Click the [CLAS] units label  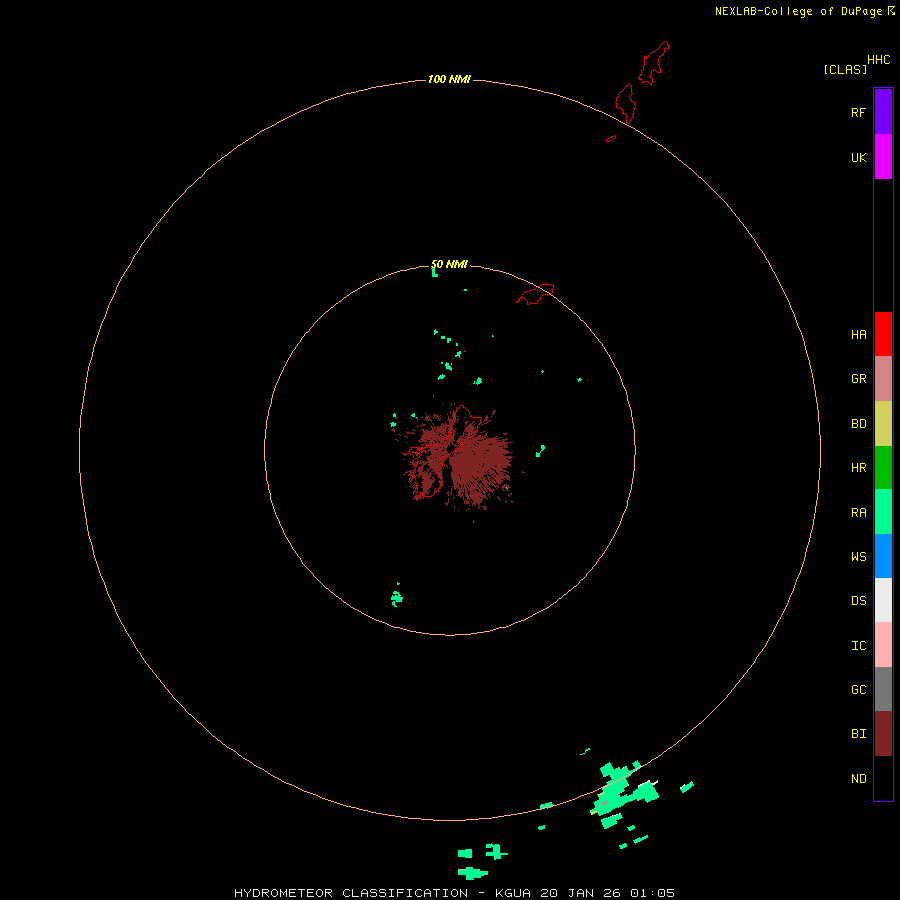pyautogui.click(x=845, y=69)
